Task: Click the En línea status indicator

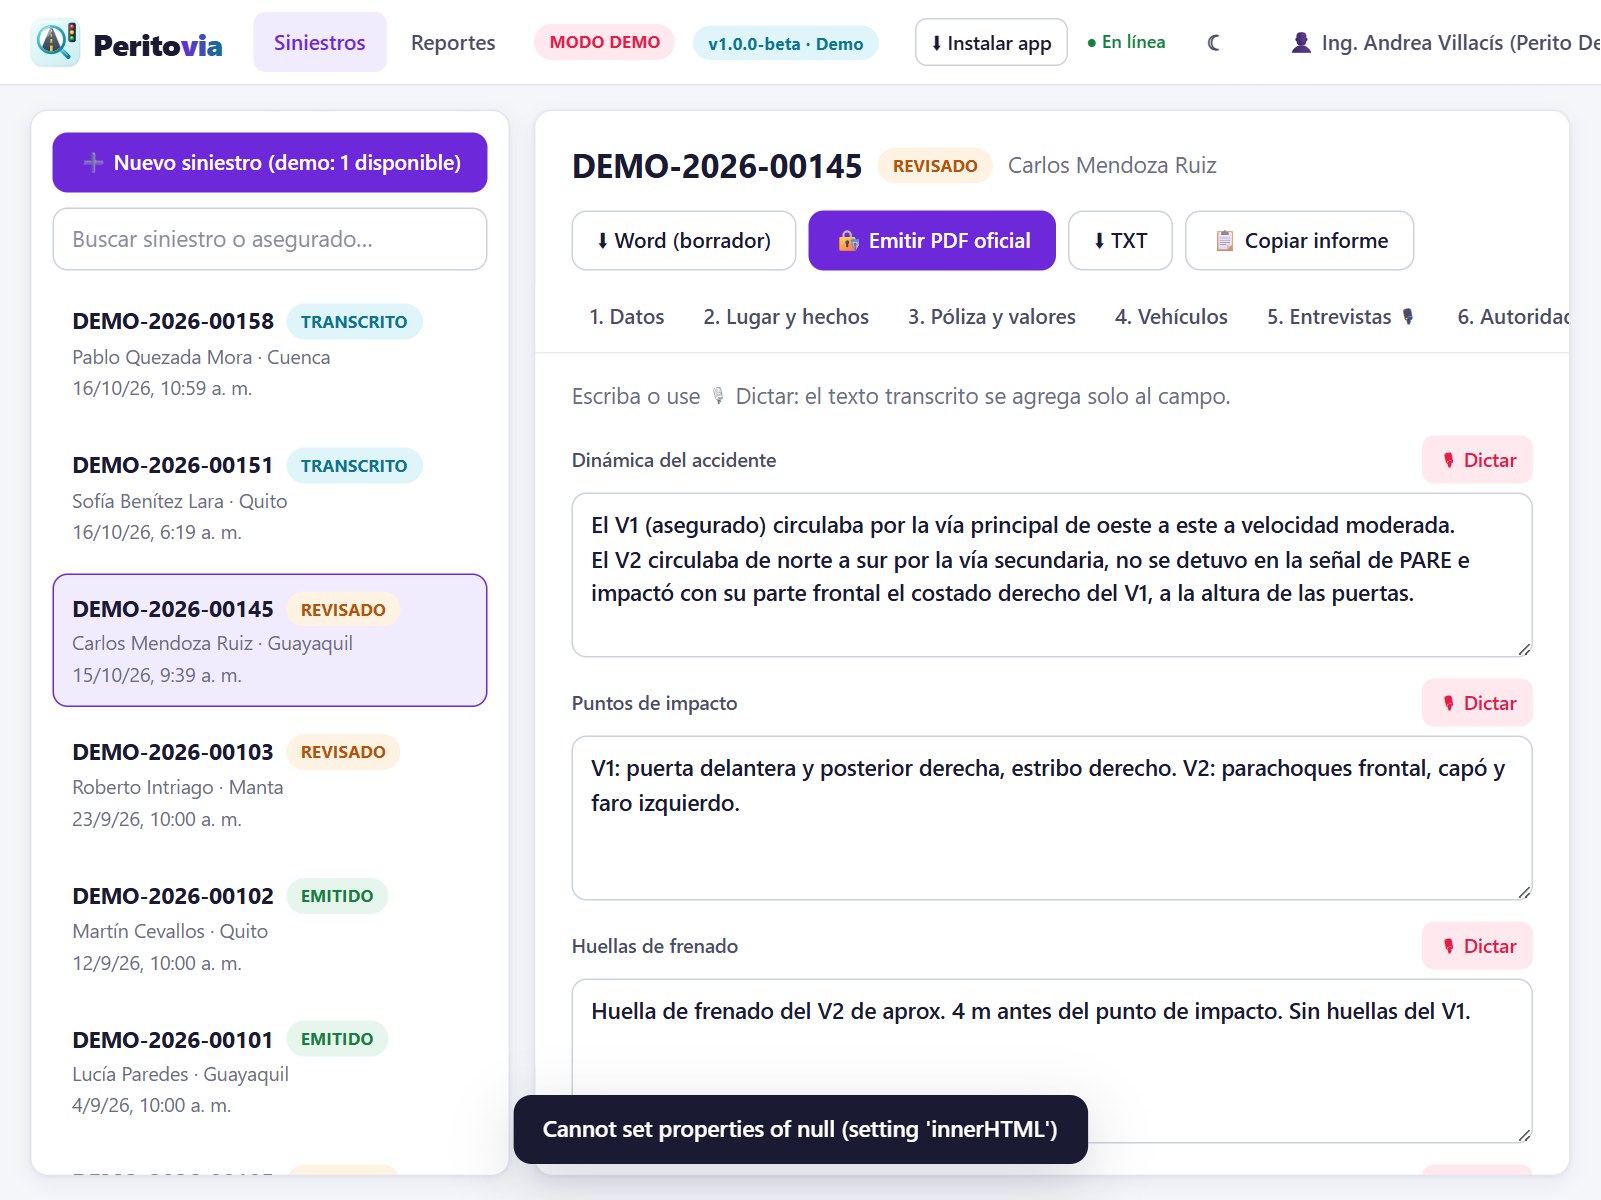Action: 1126,42
